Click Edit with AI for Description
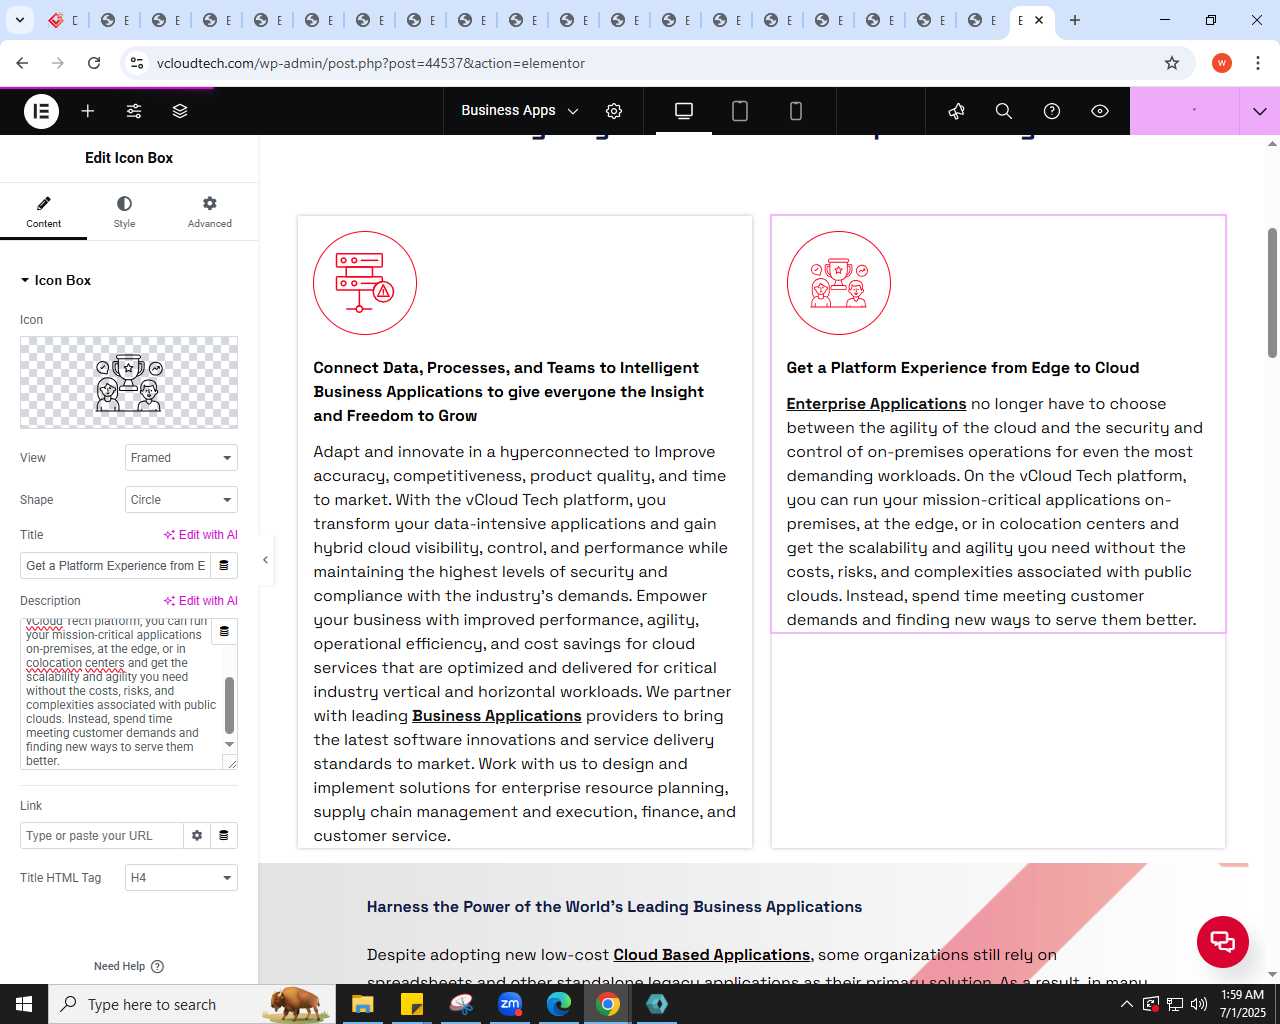The height and width of the screenshot is (1024, 1280). [201, 601]
